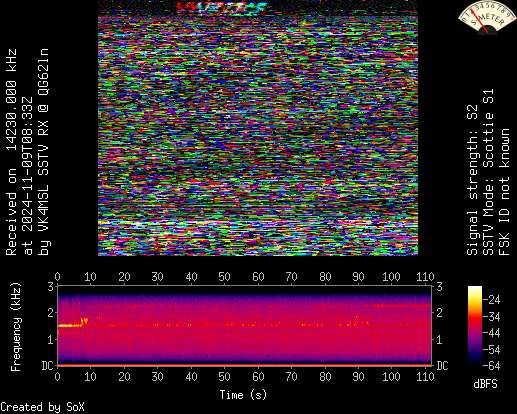Click the "Time (s)" axis title
Screen dimensions: 517x414
pyautogui.click(x=243, y=395)
